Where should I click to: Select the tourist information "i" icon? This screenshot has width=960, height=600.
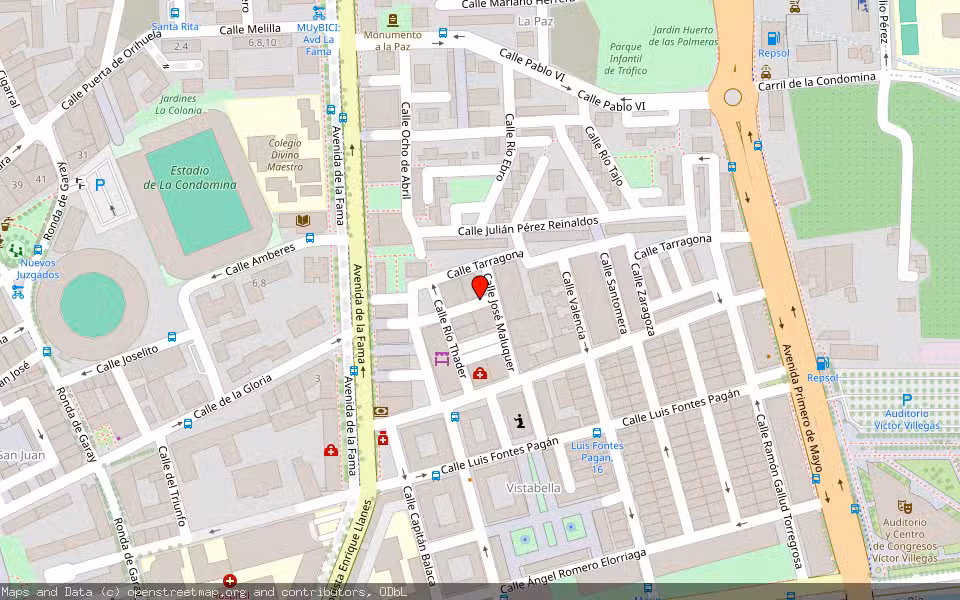tap(519, 421)
